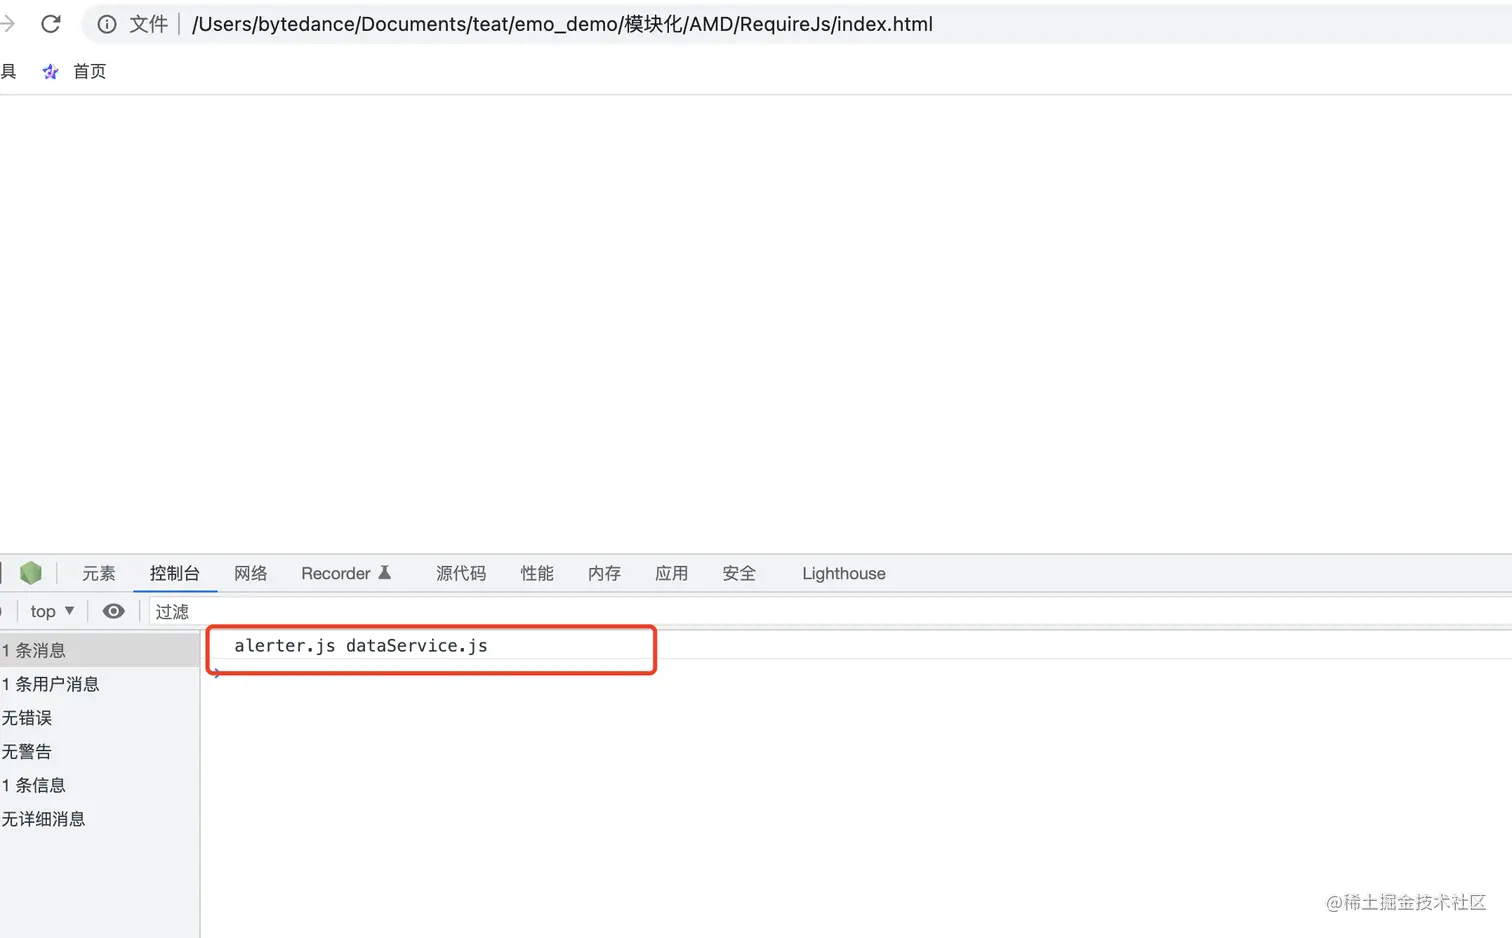The height and width of the screenshot is (938, 1512).
Task: Switch to the 源代码 tab
Action: point(461,573)
